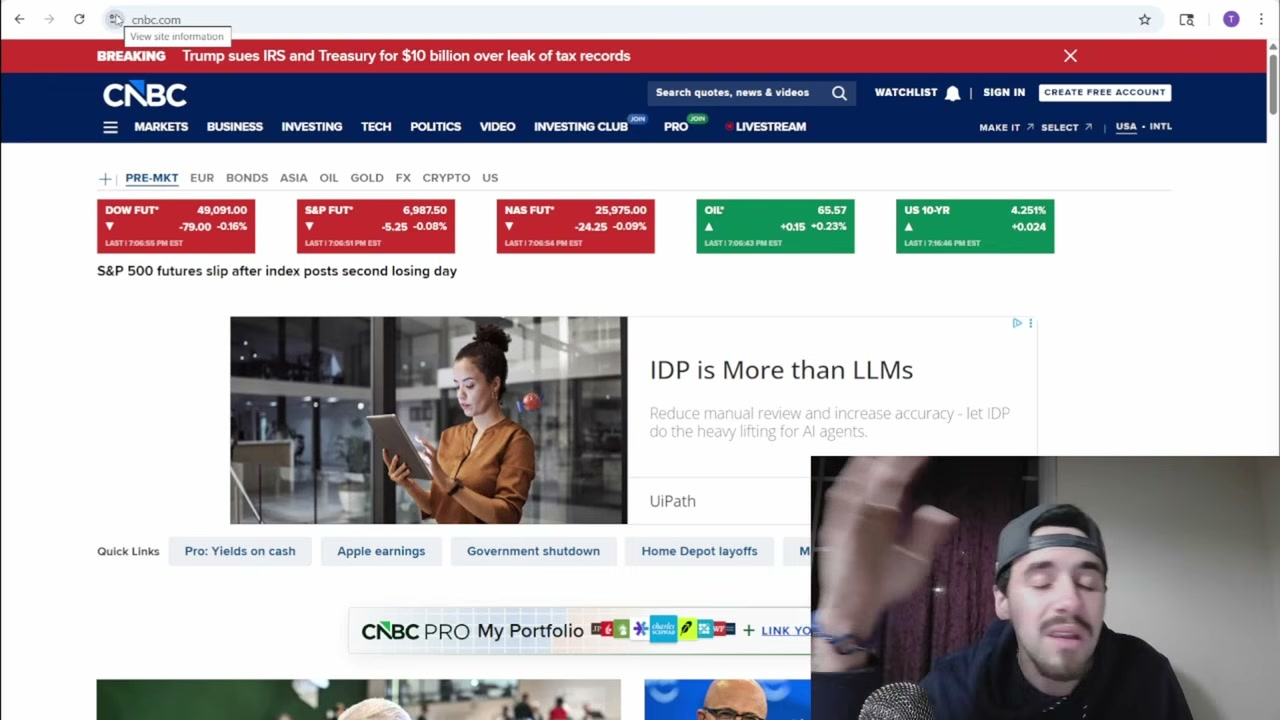Select the EUR market tab

tap(202, 178)
